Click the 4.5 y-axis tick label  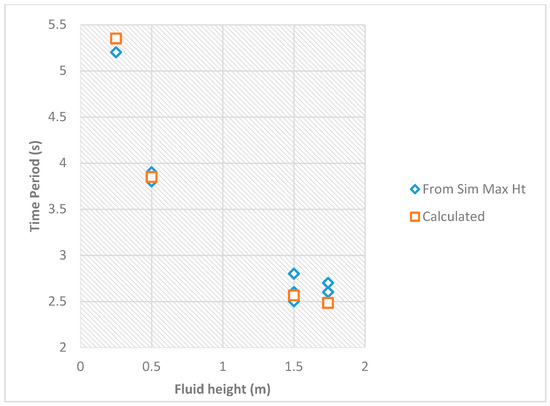point(58,117)
